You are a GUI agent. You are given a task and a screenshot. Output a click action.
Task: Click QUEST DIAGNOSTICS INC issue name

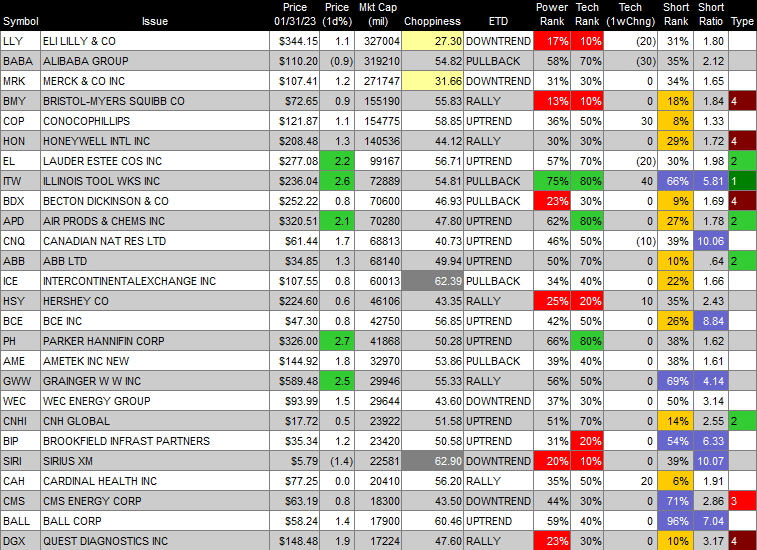105,541
